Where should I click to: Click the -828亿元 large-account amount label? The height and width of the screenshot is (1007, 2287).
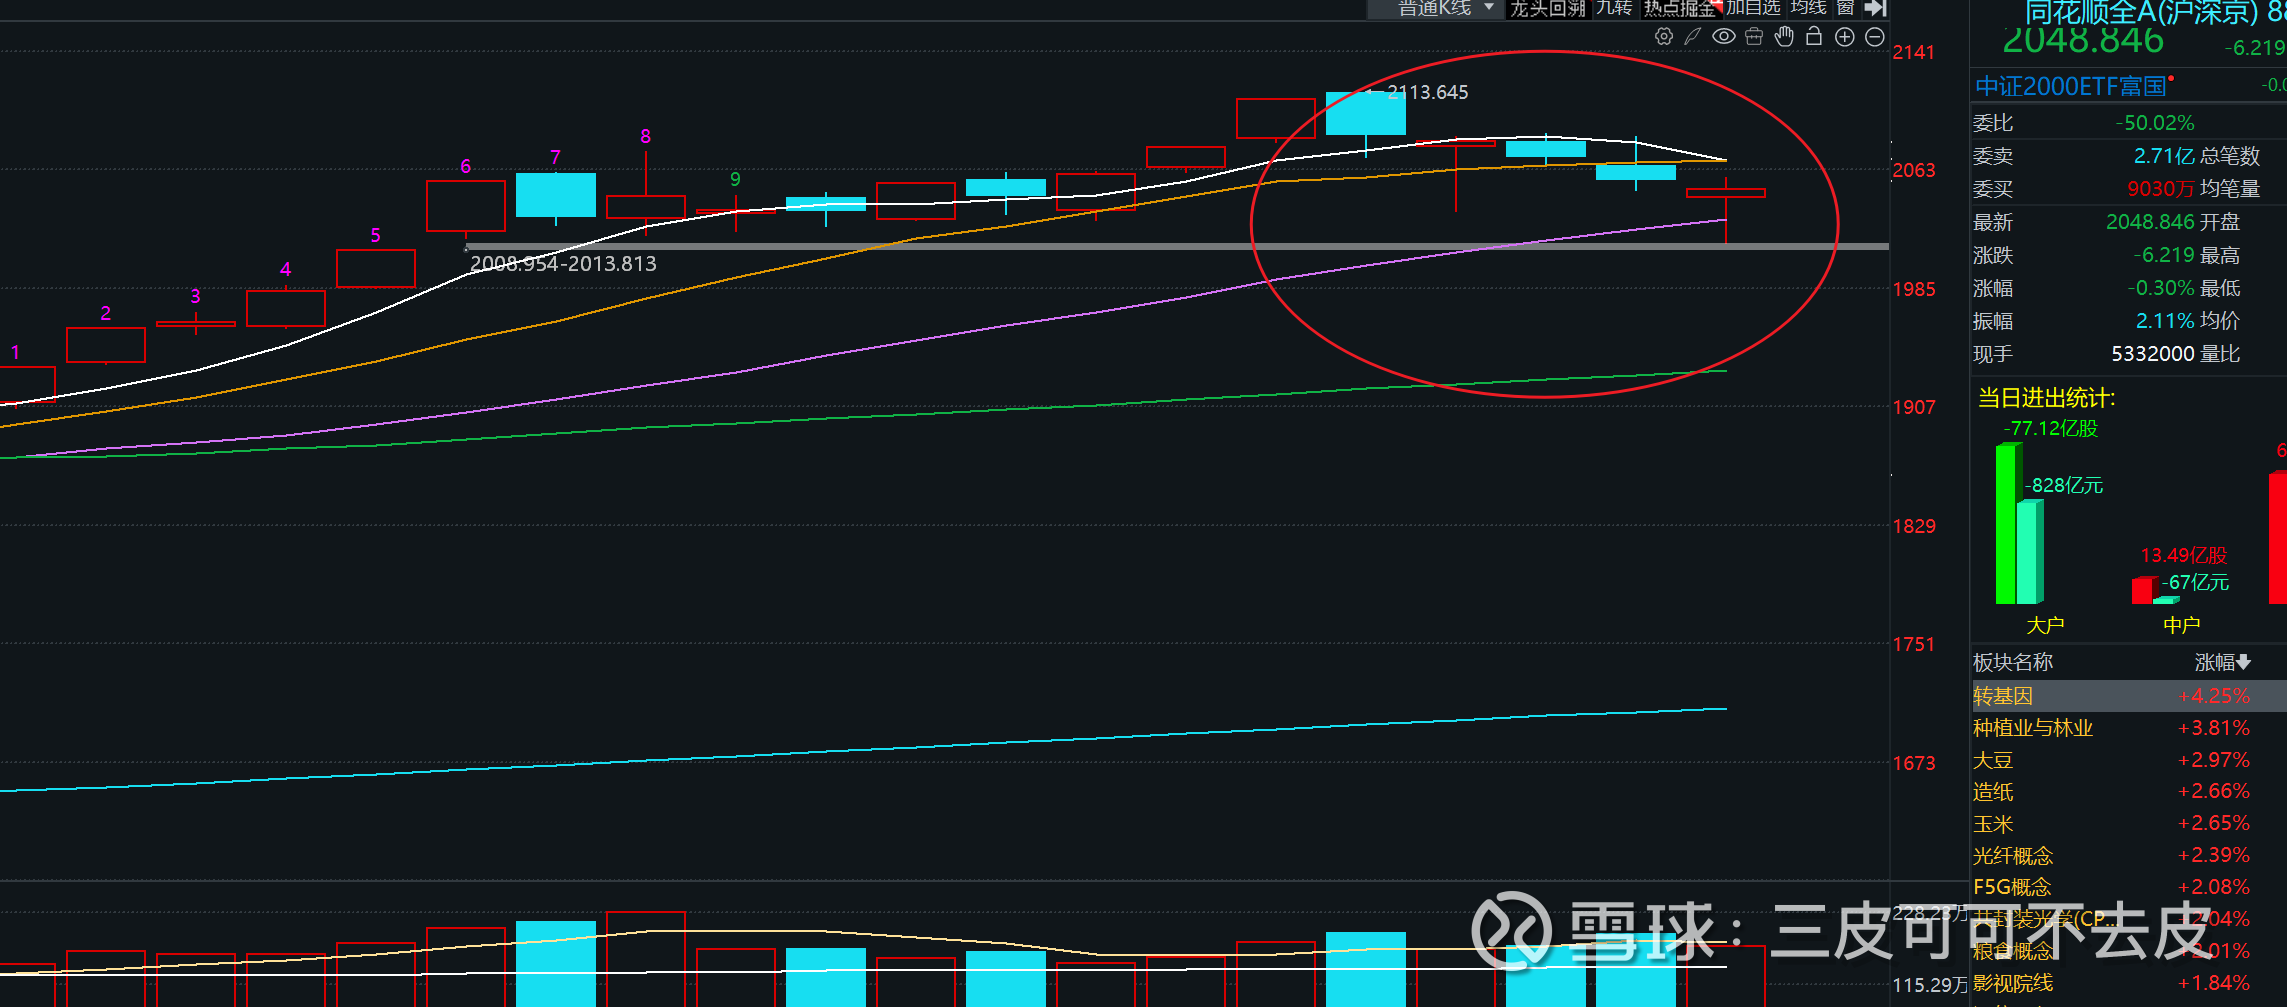tap(2065, 485)
